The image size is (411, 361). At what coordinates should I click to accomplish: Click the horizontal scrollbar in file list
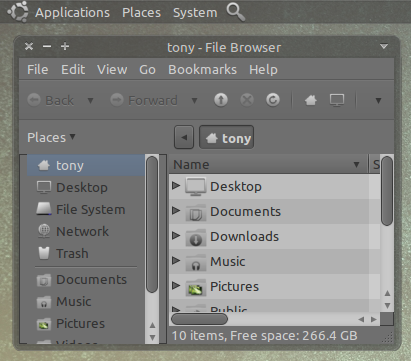click(199, 319)
